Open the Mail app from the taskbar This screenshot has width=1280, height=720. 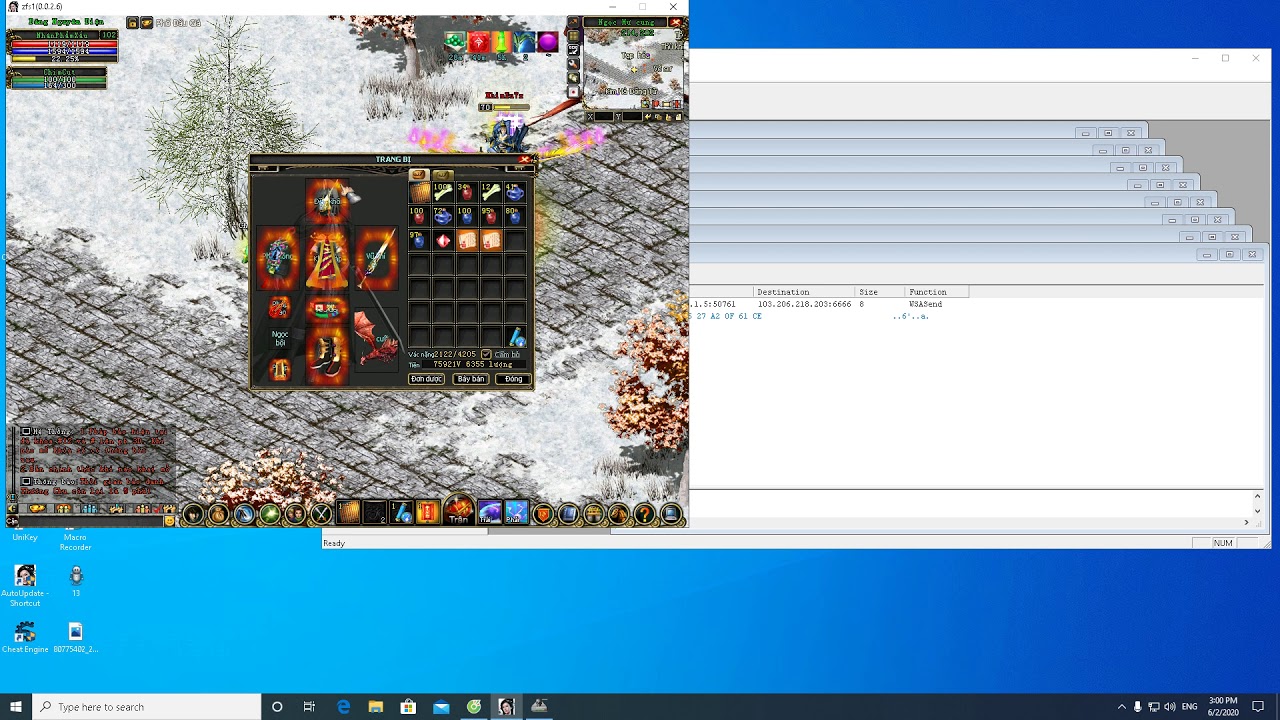[x=441, y=707]
